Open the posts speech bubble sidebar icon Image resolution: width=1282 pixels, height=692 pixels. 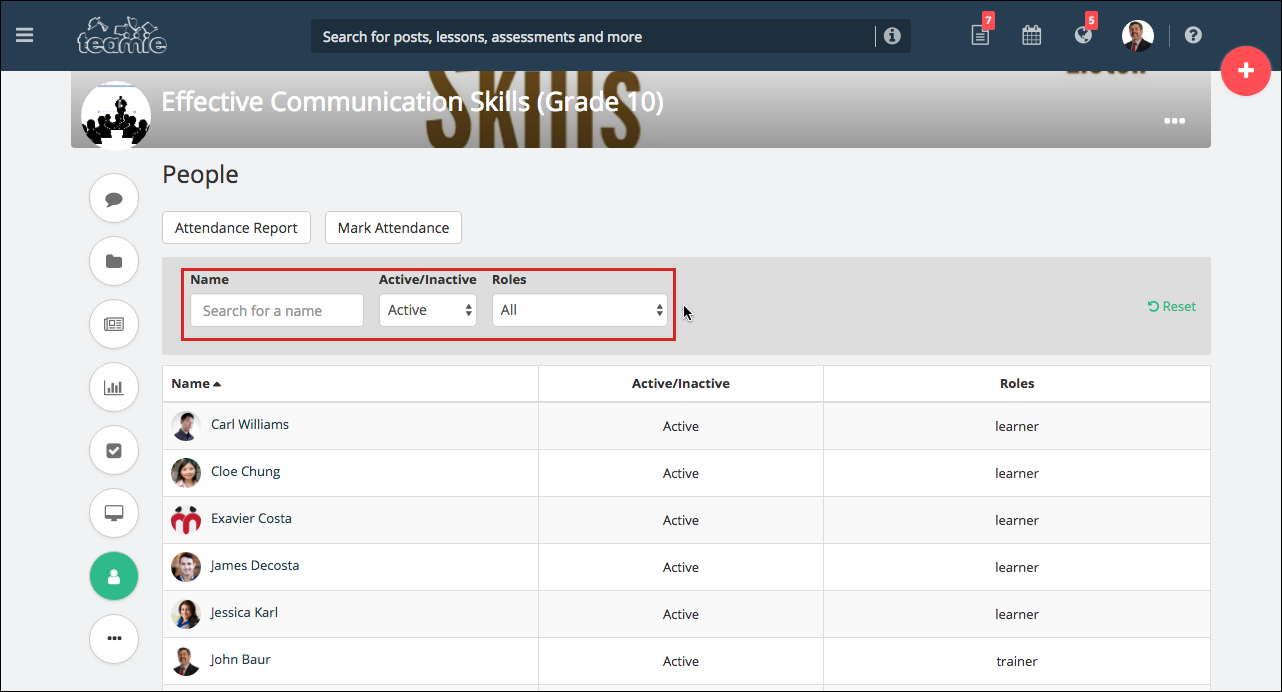(x=114, y=199)
